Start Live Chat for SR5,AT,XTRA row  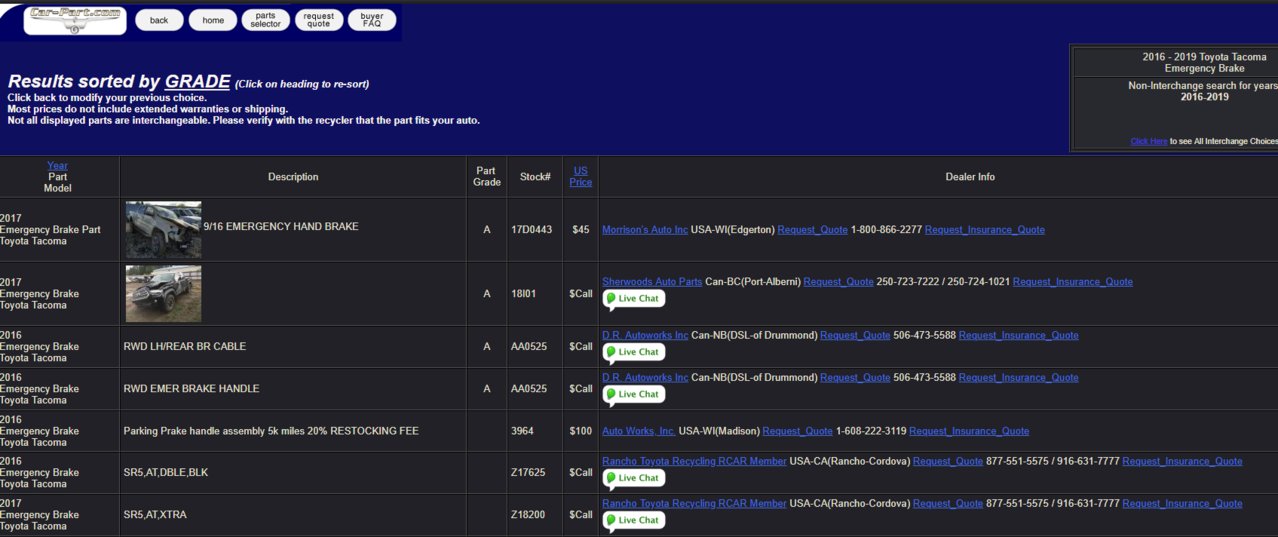tap(633, 520)
